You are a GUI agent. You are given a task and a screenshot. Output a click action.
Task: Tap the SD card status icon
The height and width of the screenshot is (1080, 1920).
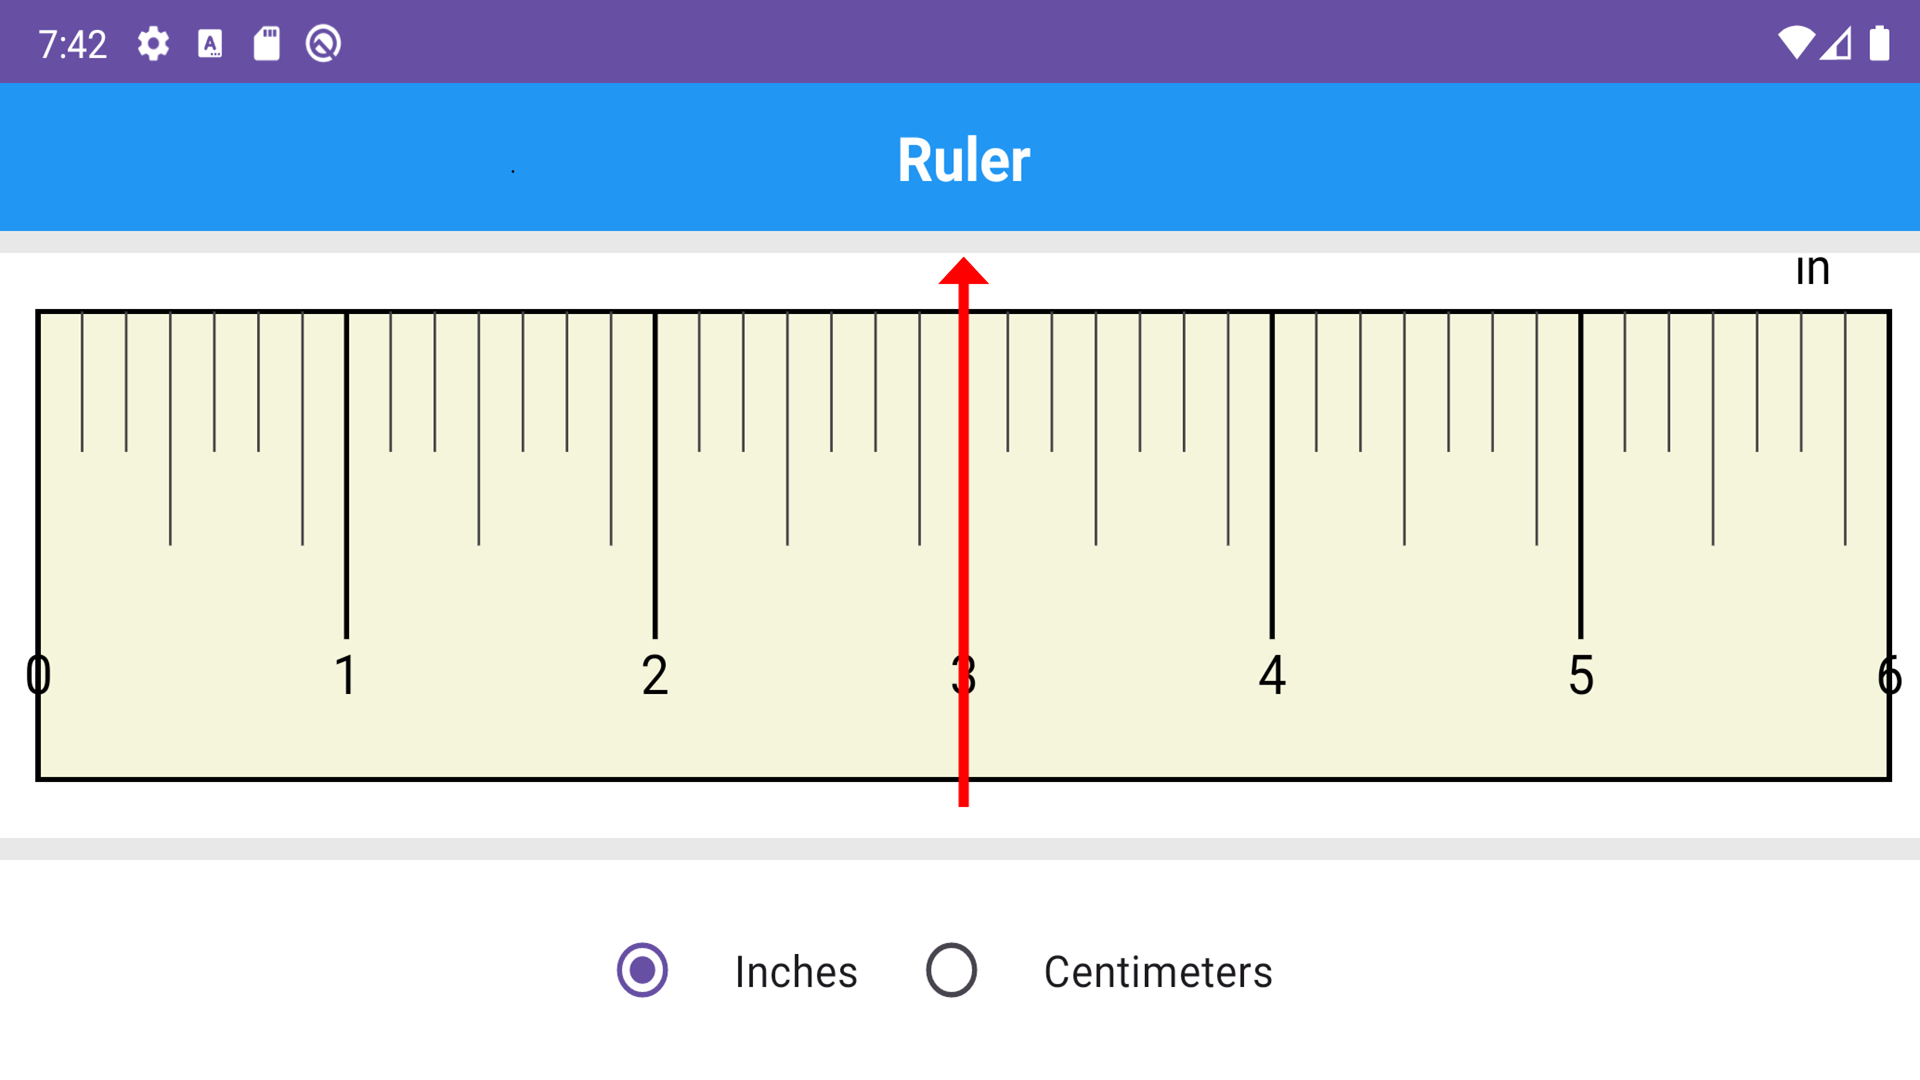point(266,44)
